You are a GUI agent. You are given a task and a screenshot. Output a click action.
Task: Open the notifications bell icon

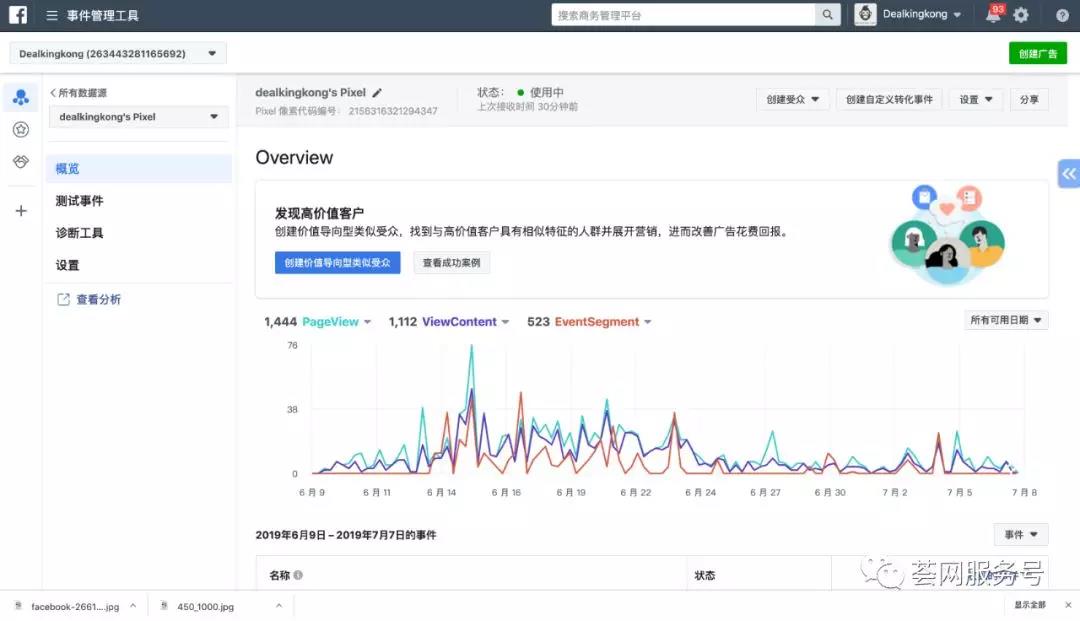(992, 14)
